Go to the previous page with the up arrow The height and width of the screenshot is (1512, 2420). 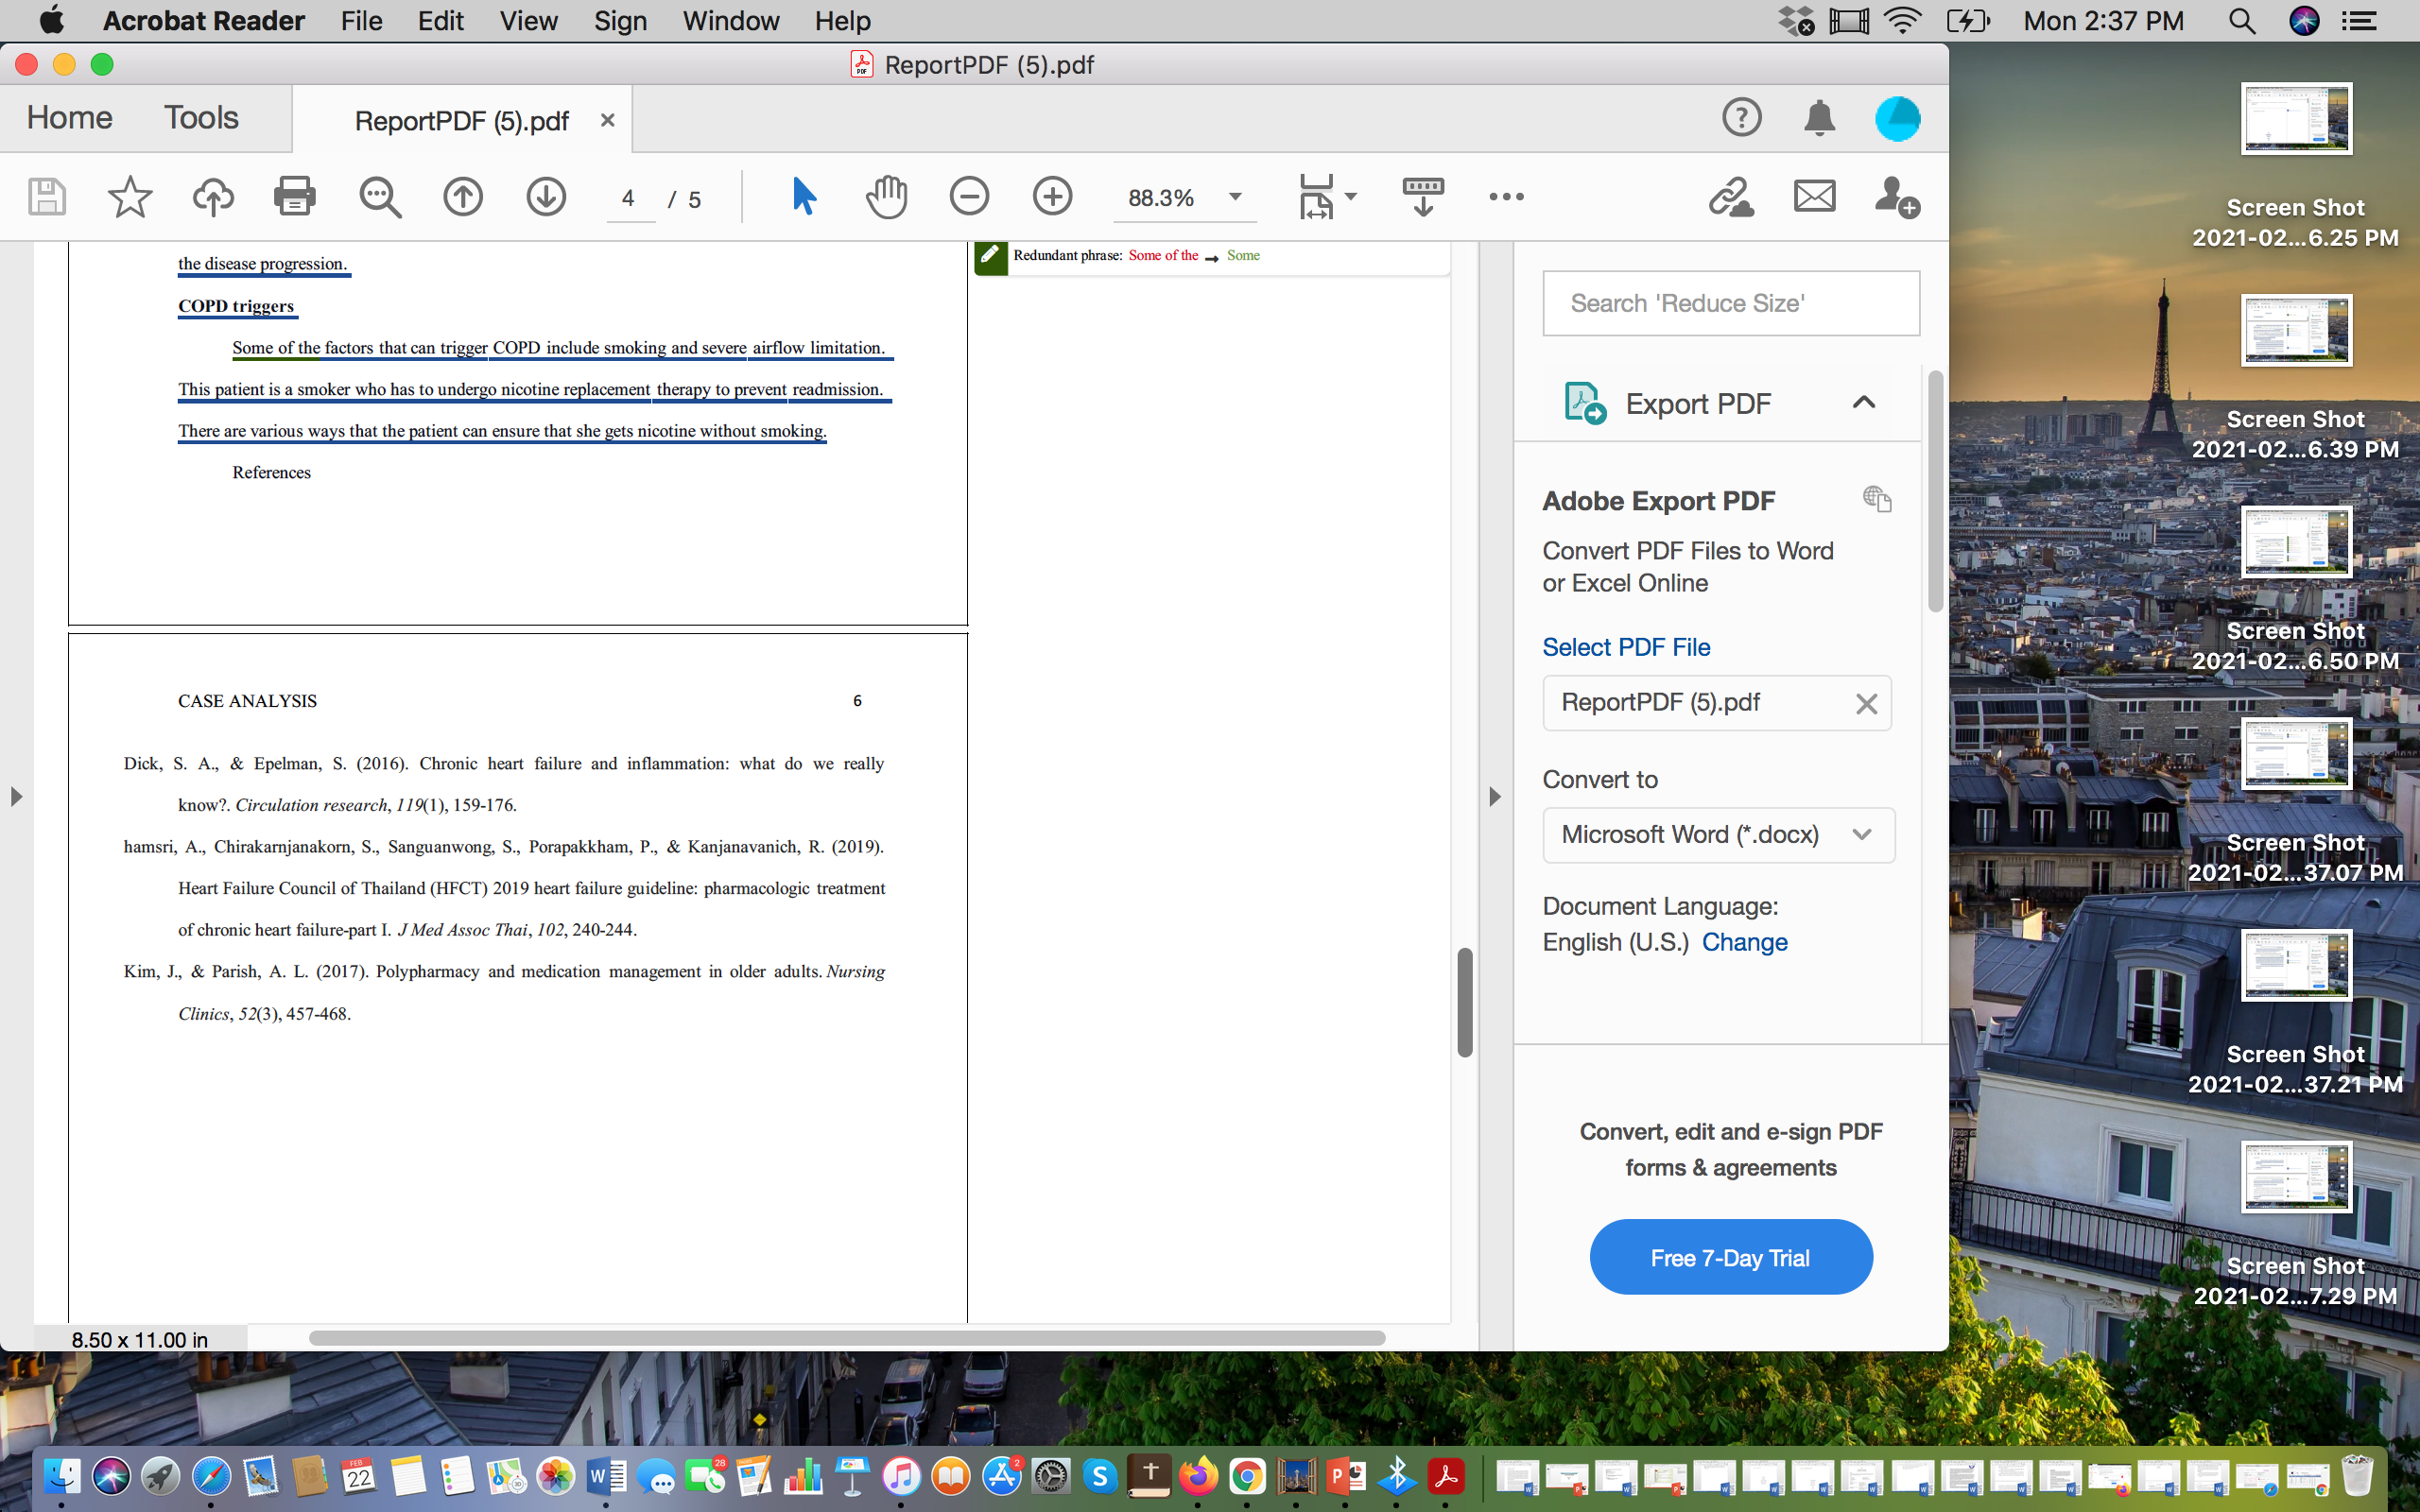[x=463, y=197]
